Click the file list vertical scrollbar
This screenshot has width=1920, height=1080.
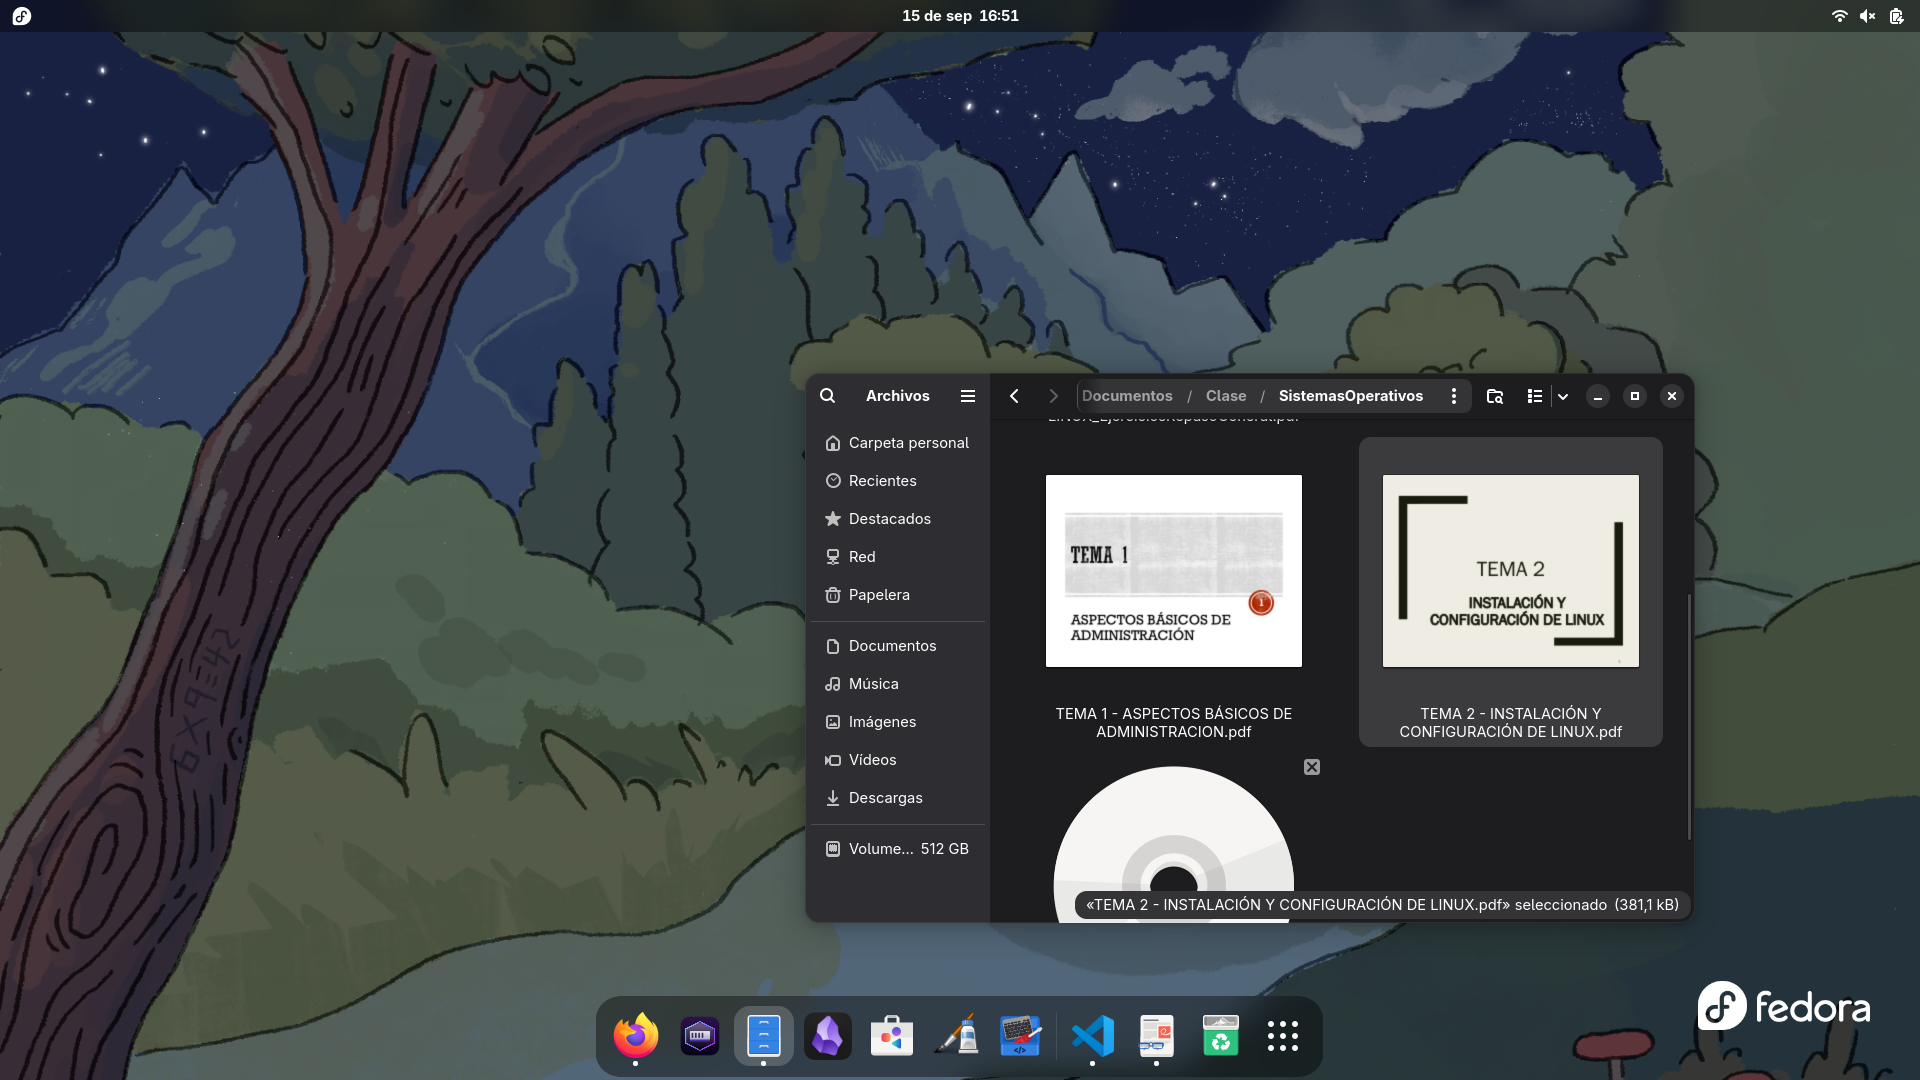click(1689, 717)
